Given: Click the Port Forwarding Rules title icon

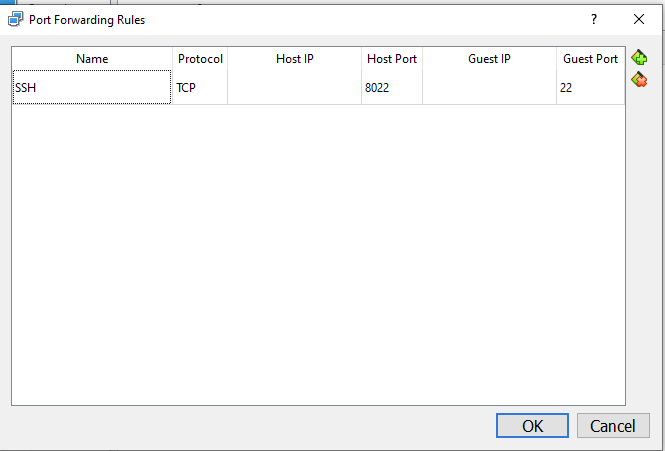Looking at the screenshot, I should coord(16,20).
